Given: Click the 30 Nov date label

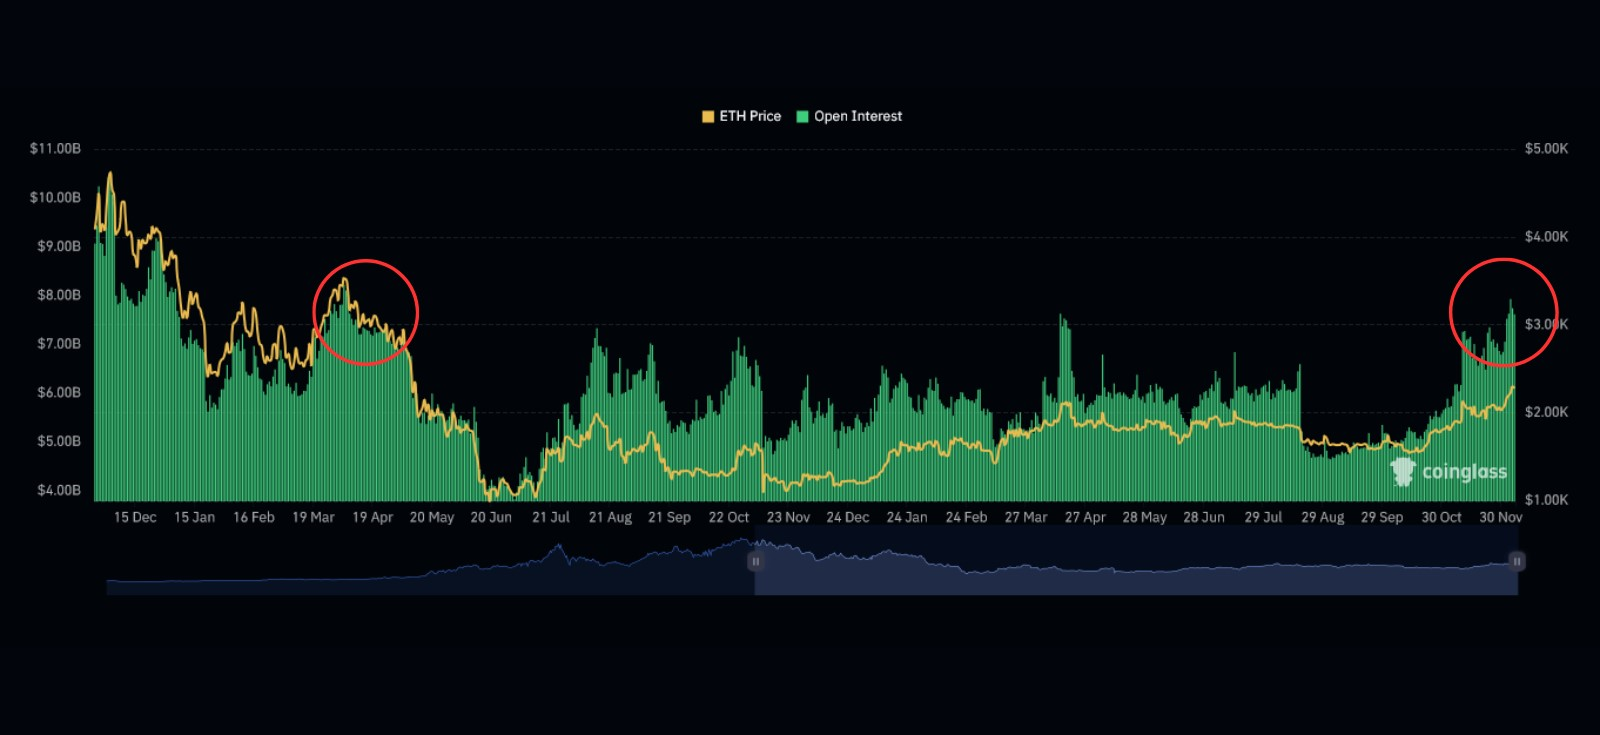Looking at the screenshot, I should (1501, 518).
